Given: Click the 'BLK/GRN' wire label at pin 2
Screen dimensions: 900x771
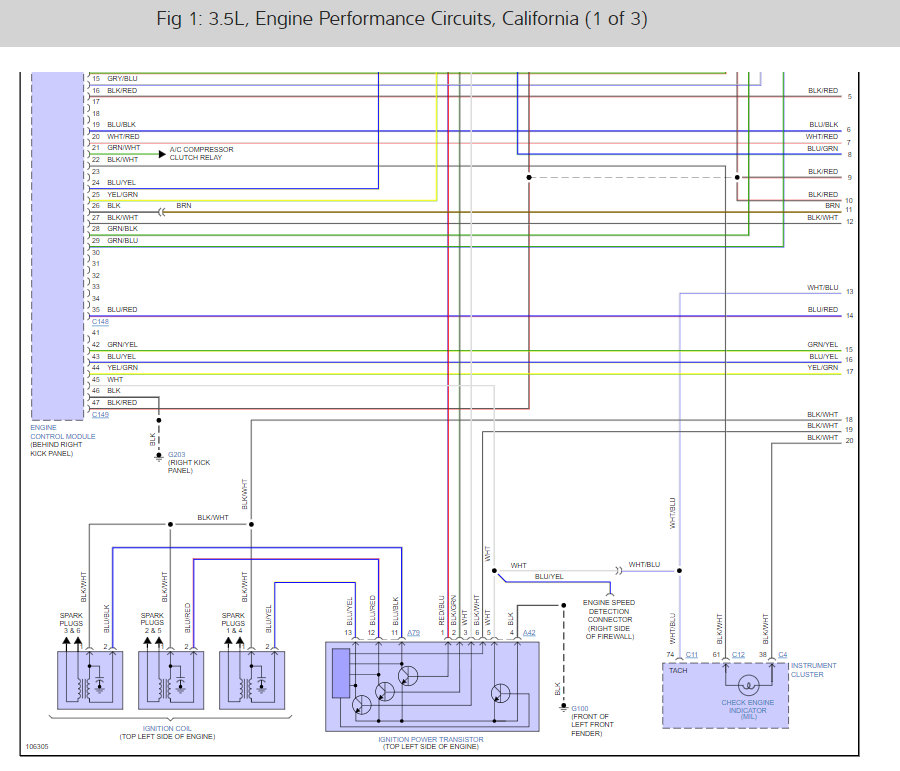Looking at the screenshot, I should point(453,610).
